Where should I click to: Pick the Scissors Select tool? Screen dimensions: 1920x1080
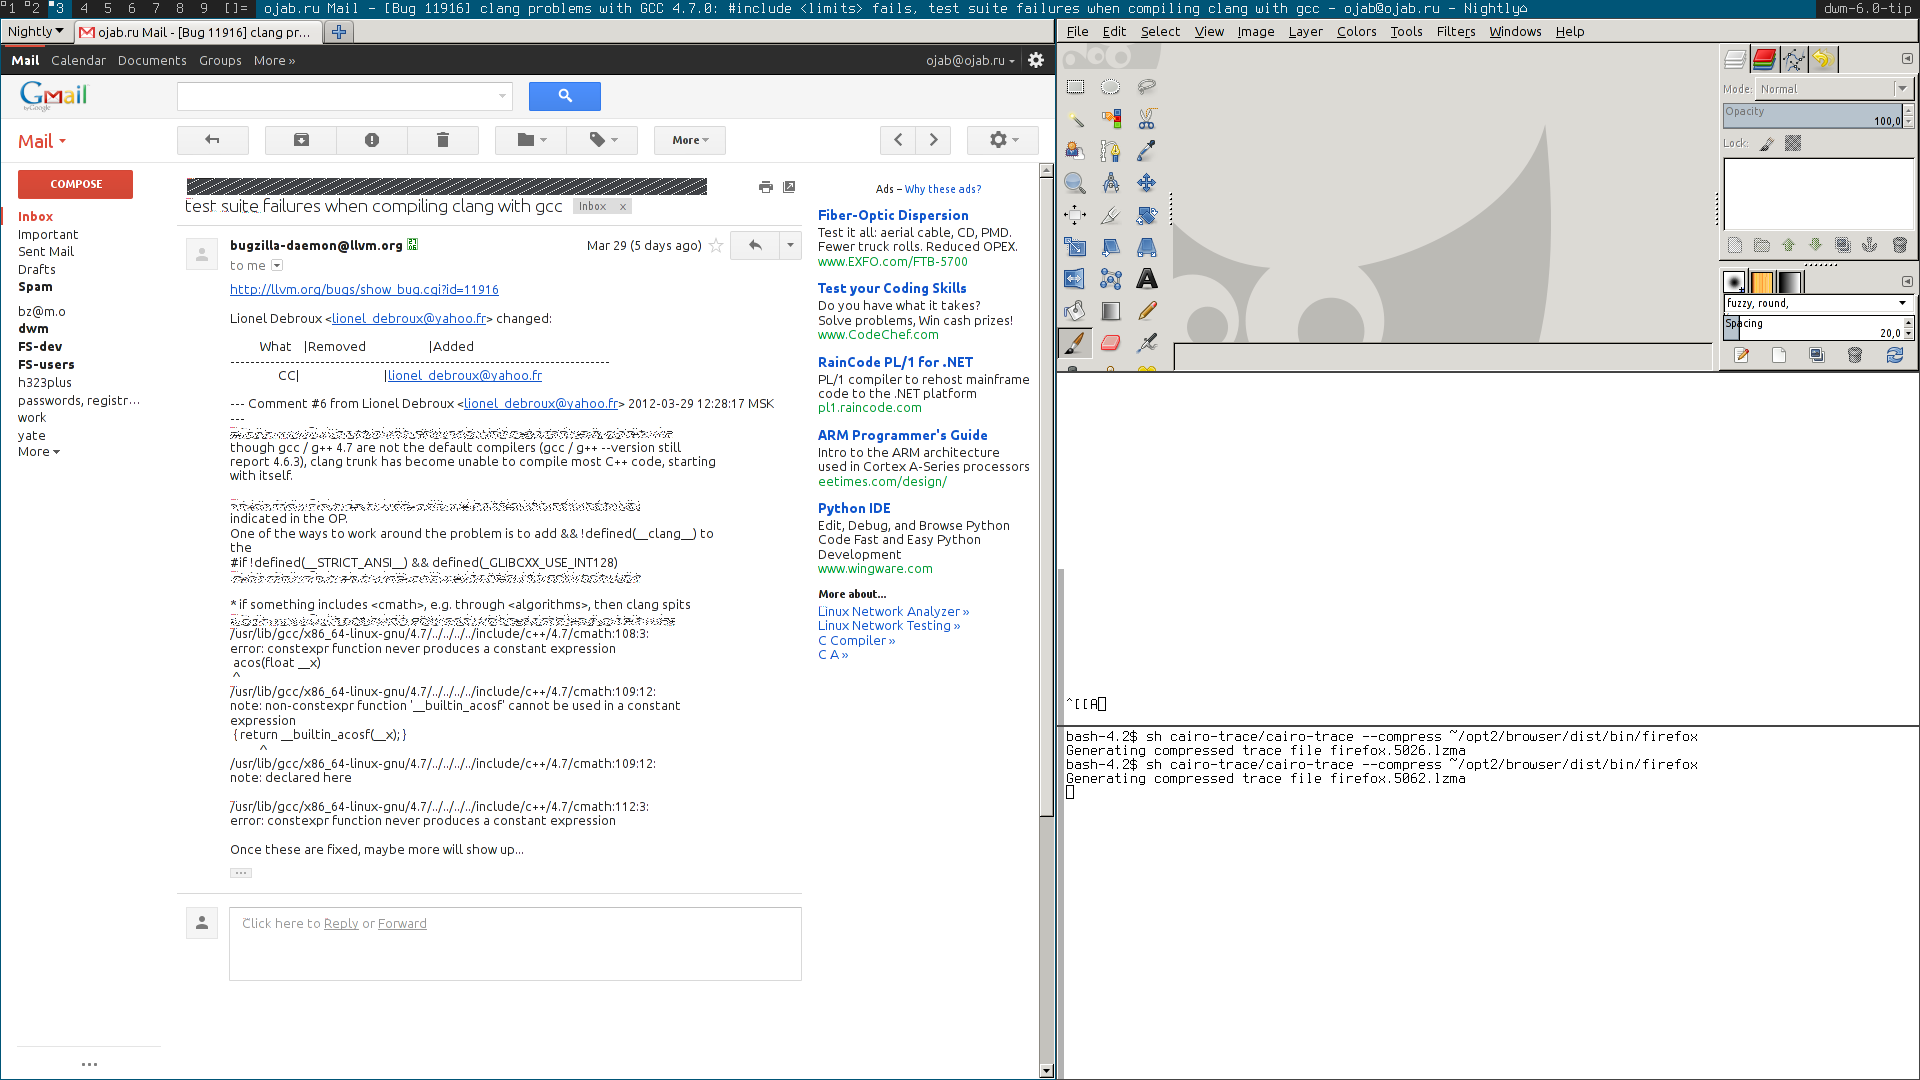point(1146,119)
